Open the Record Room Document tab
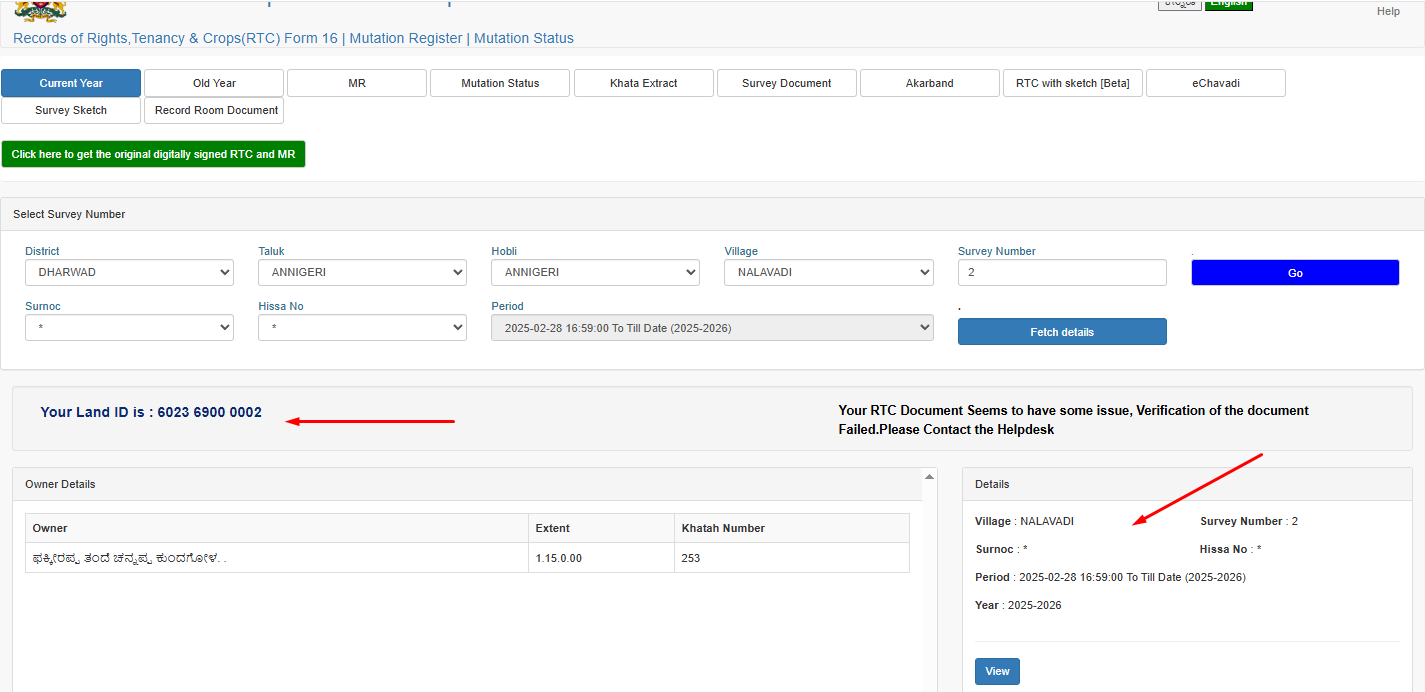Screen dimensions: 1425x692 click(214, 110)
